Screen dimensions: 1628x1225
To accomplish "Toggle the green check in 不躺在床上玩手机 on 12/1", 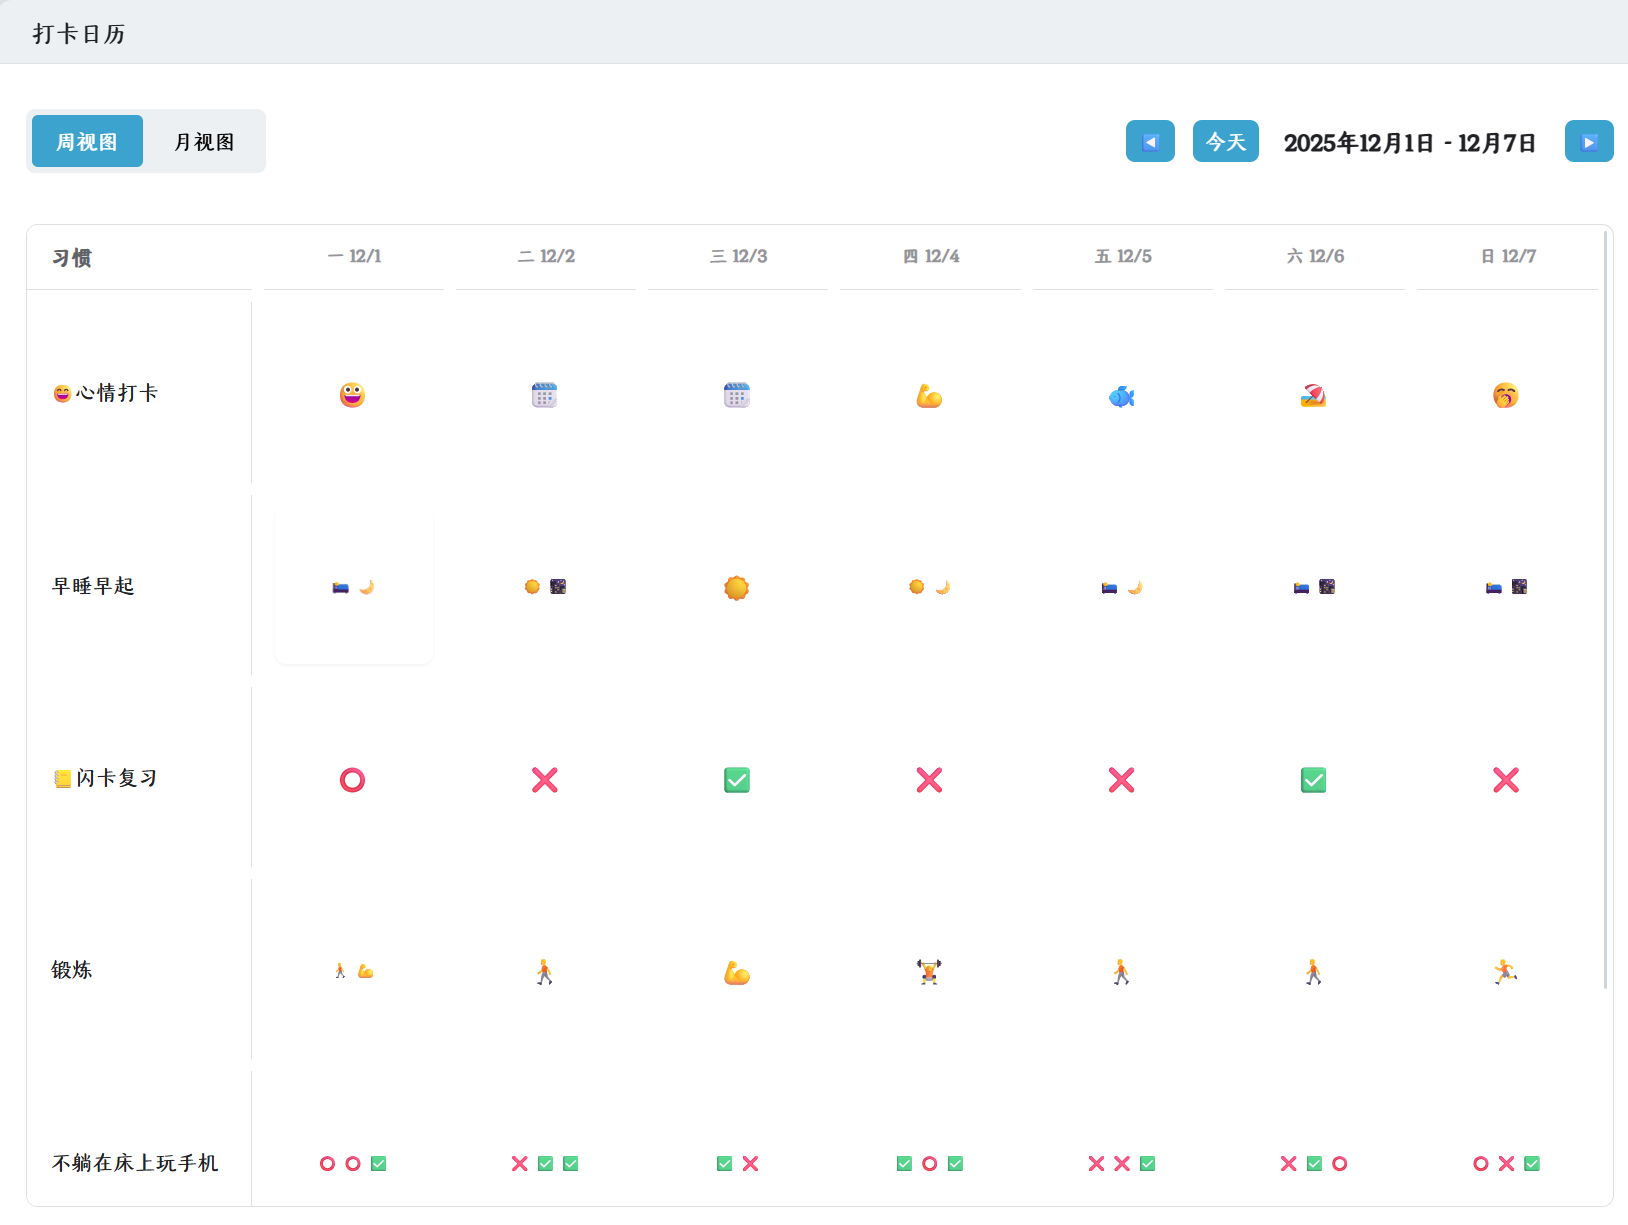I will coord(379,1164).
